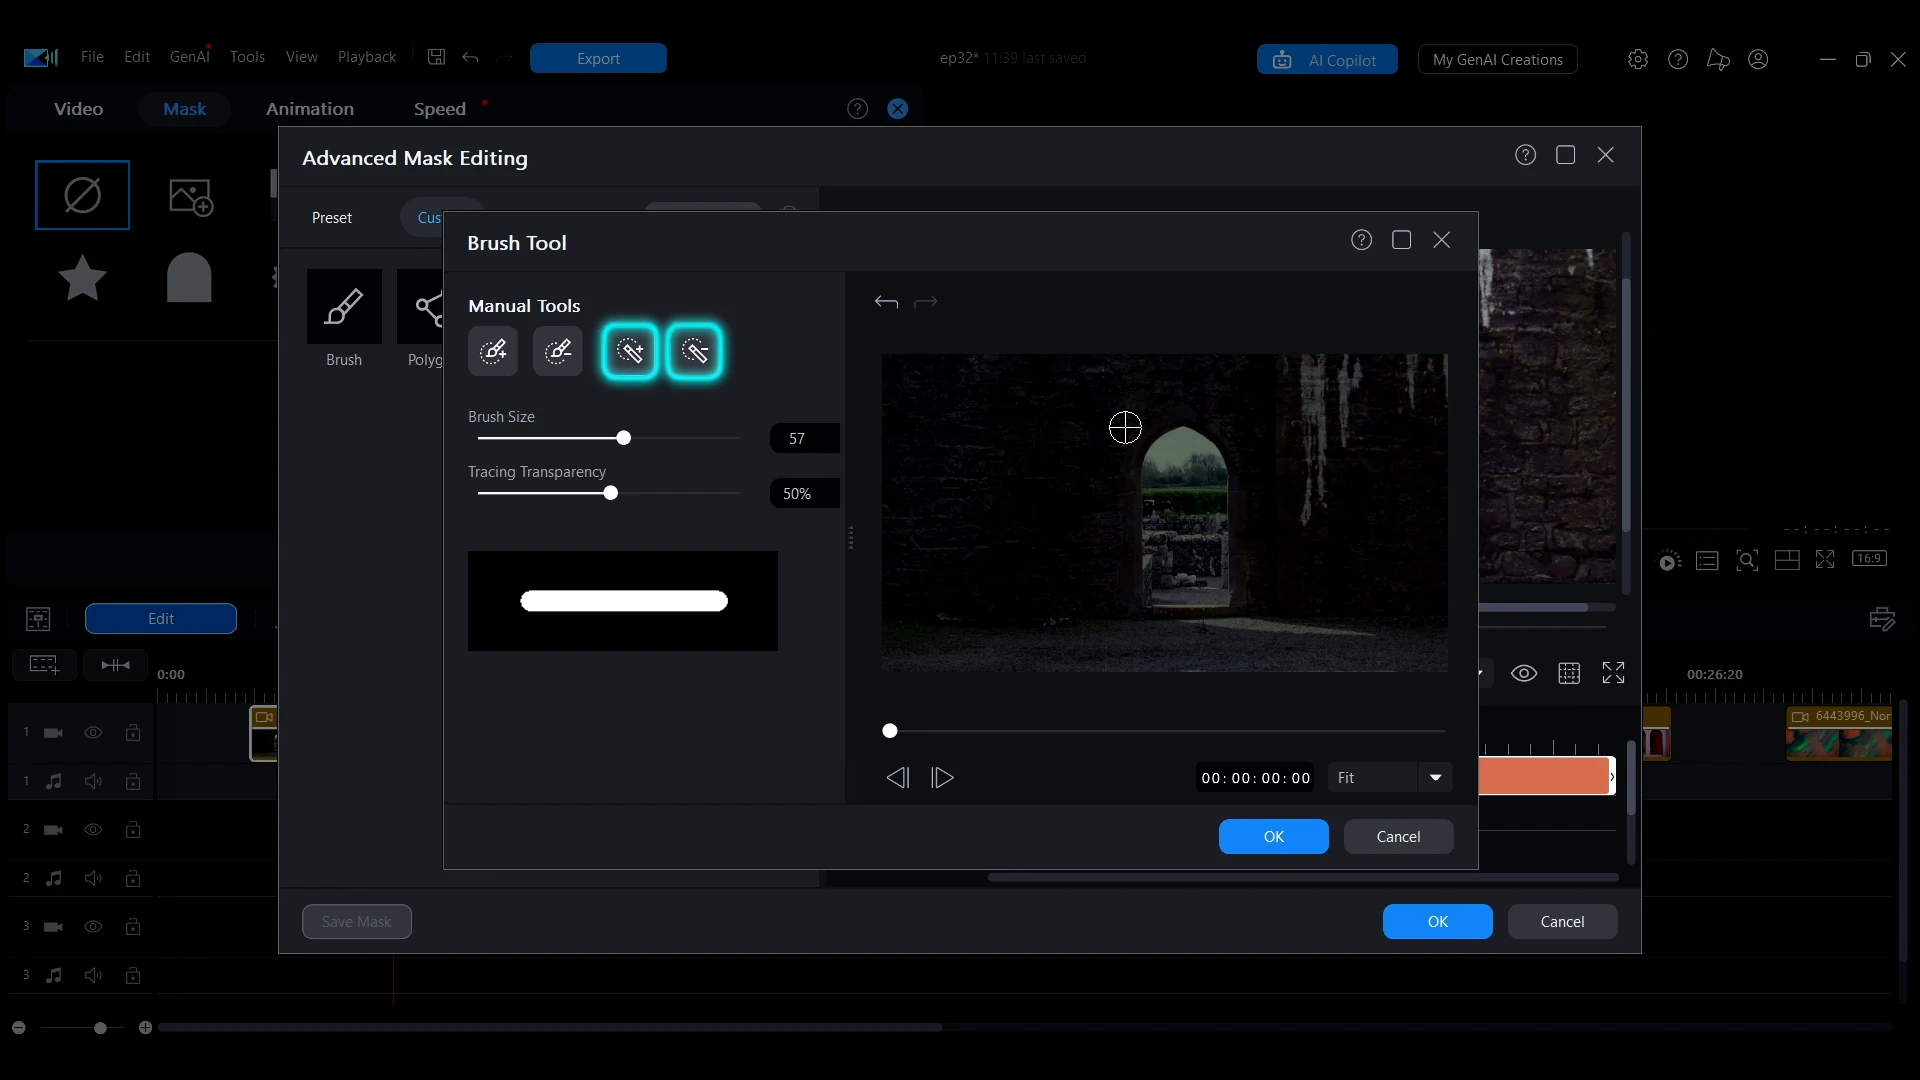1920x1080 pixels.
Task: Hide video track 2
Action: (x=93, y=830)
